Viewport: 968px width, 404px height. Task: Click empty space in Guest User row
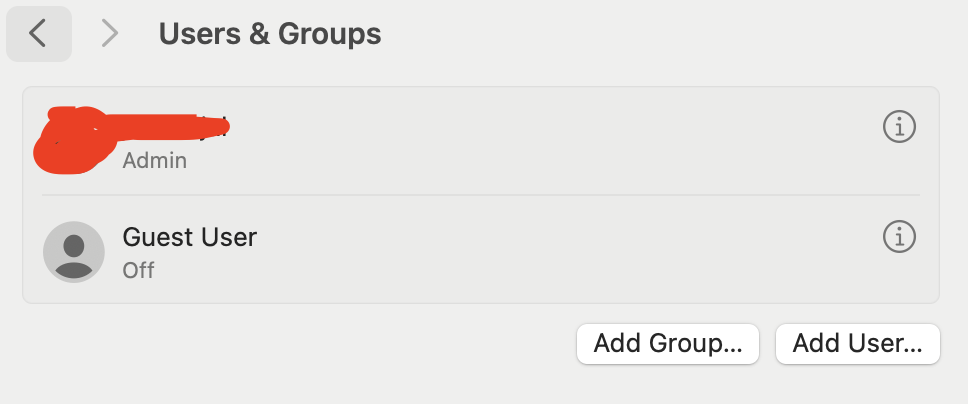point(550,250)
